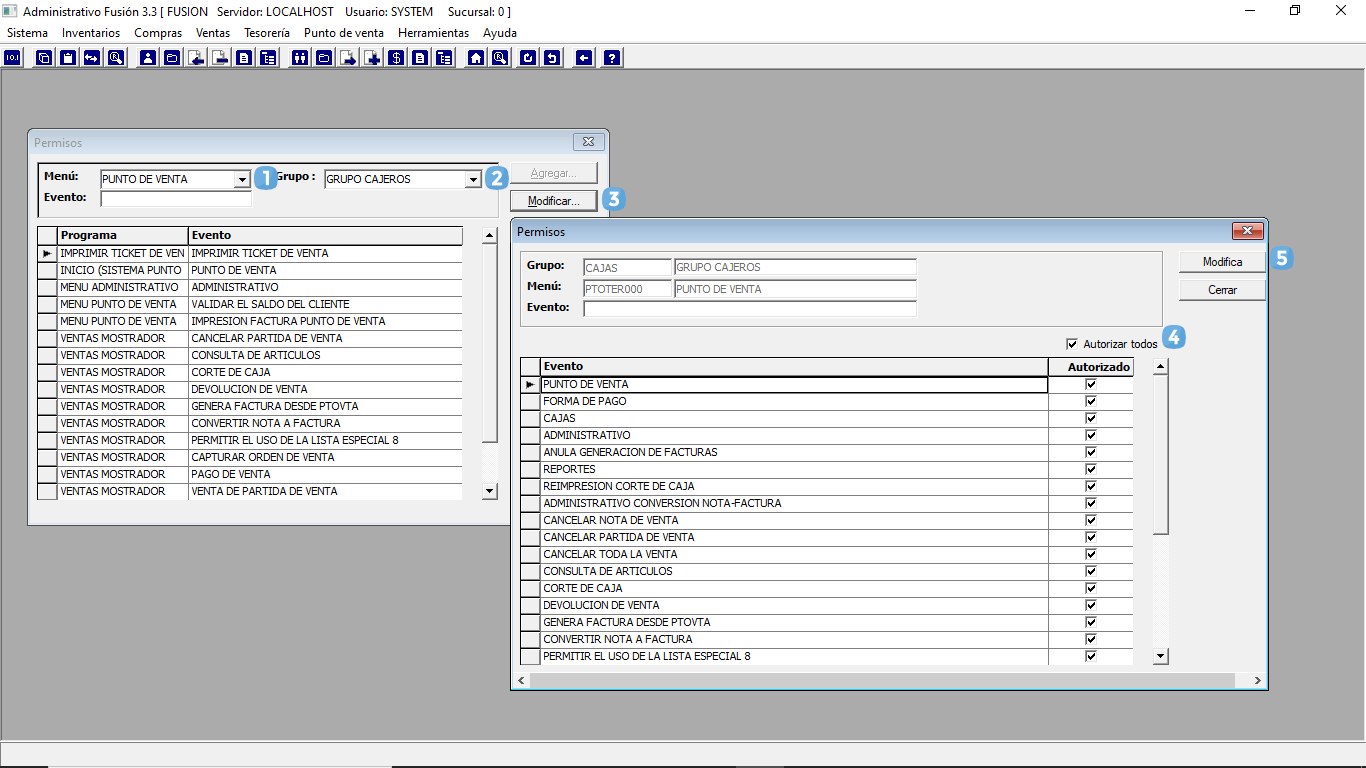Click the Evento field in the back Permisos window
The height and width of the screenshot is (768, 1366).
point(176,198)
